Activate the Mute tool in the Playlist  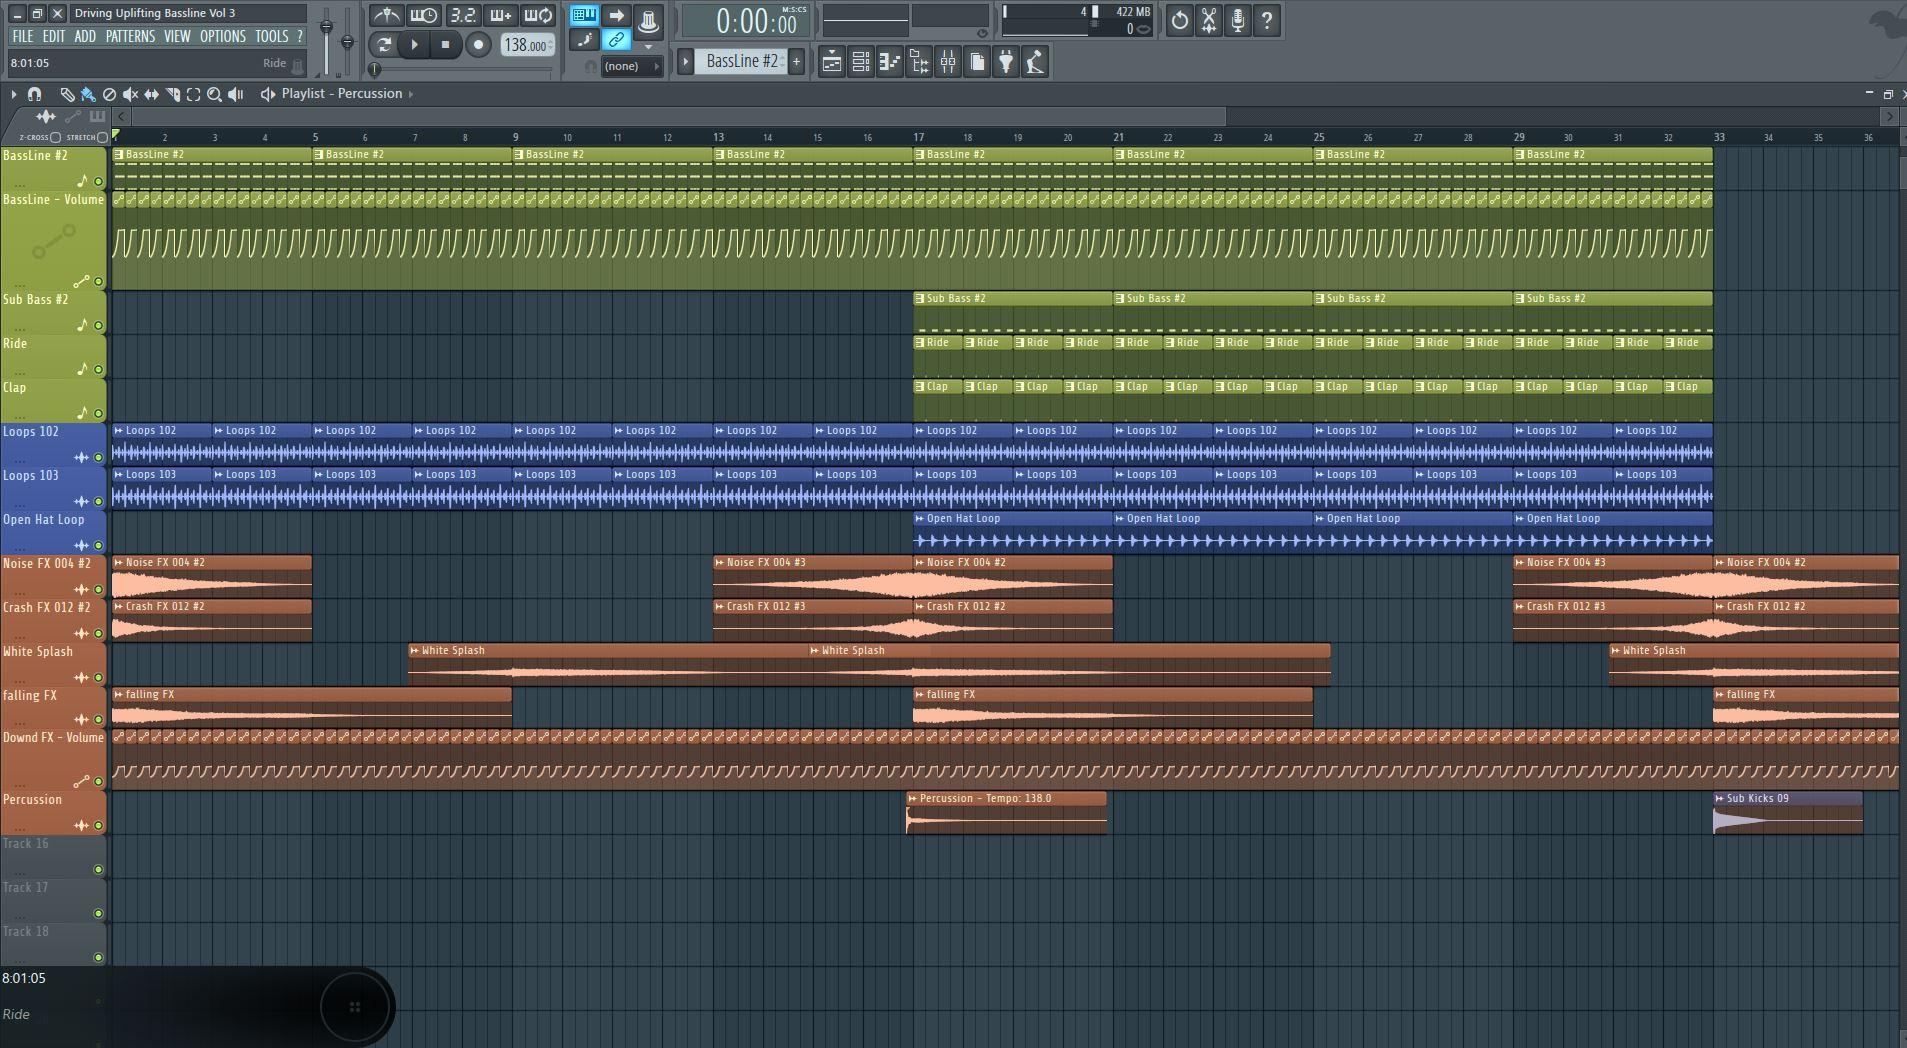(x=132, y=93)
